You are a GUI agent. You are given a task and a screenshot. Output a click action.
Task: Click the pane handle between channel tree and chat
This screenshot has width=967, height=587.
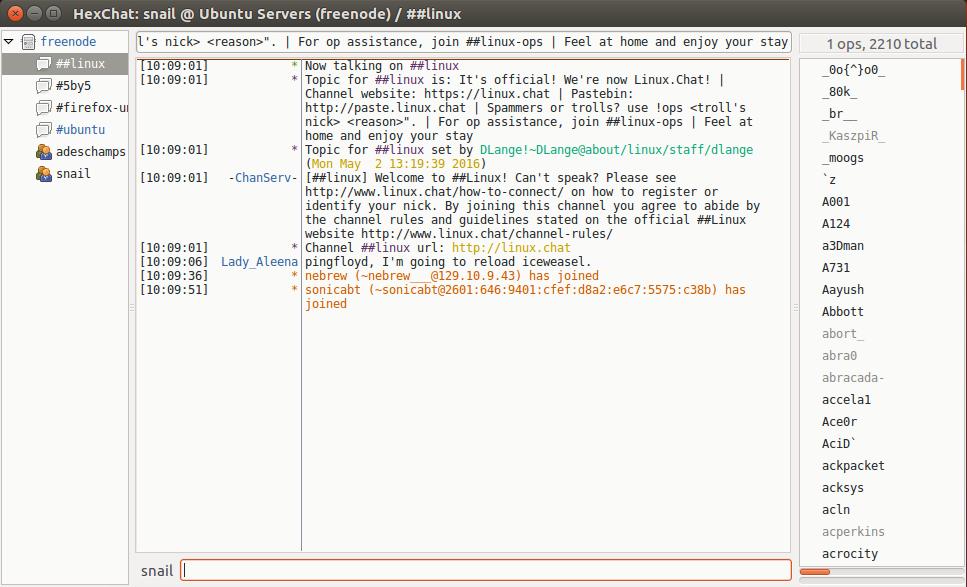pyautogui.click(x=132, y=307)
